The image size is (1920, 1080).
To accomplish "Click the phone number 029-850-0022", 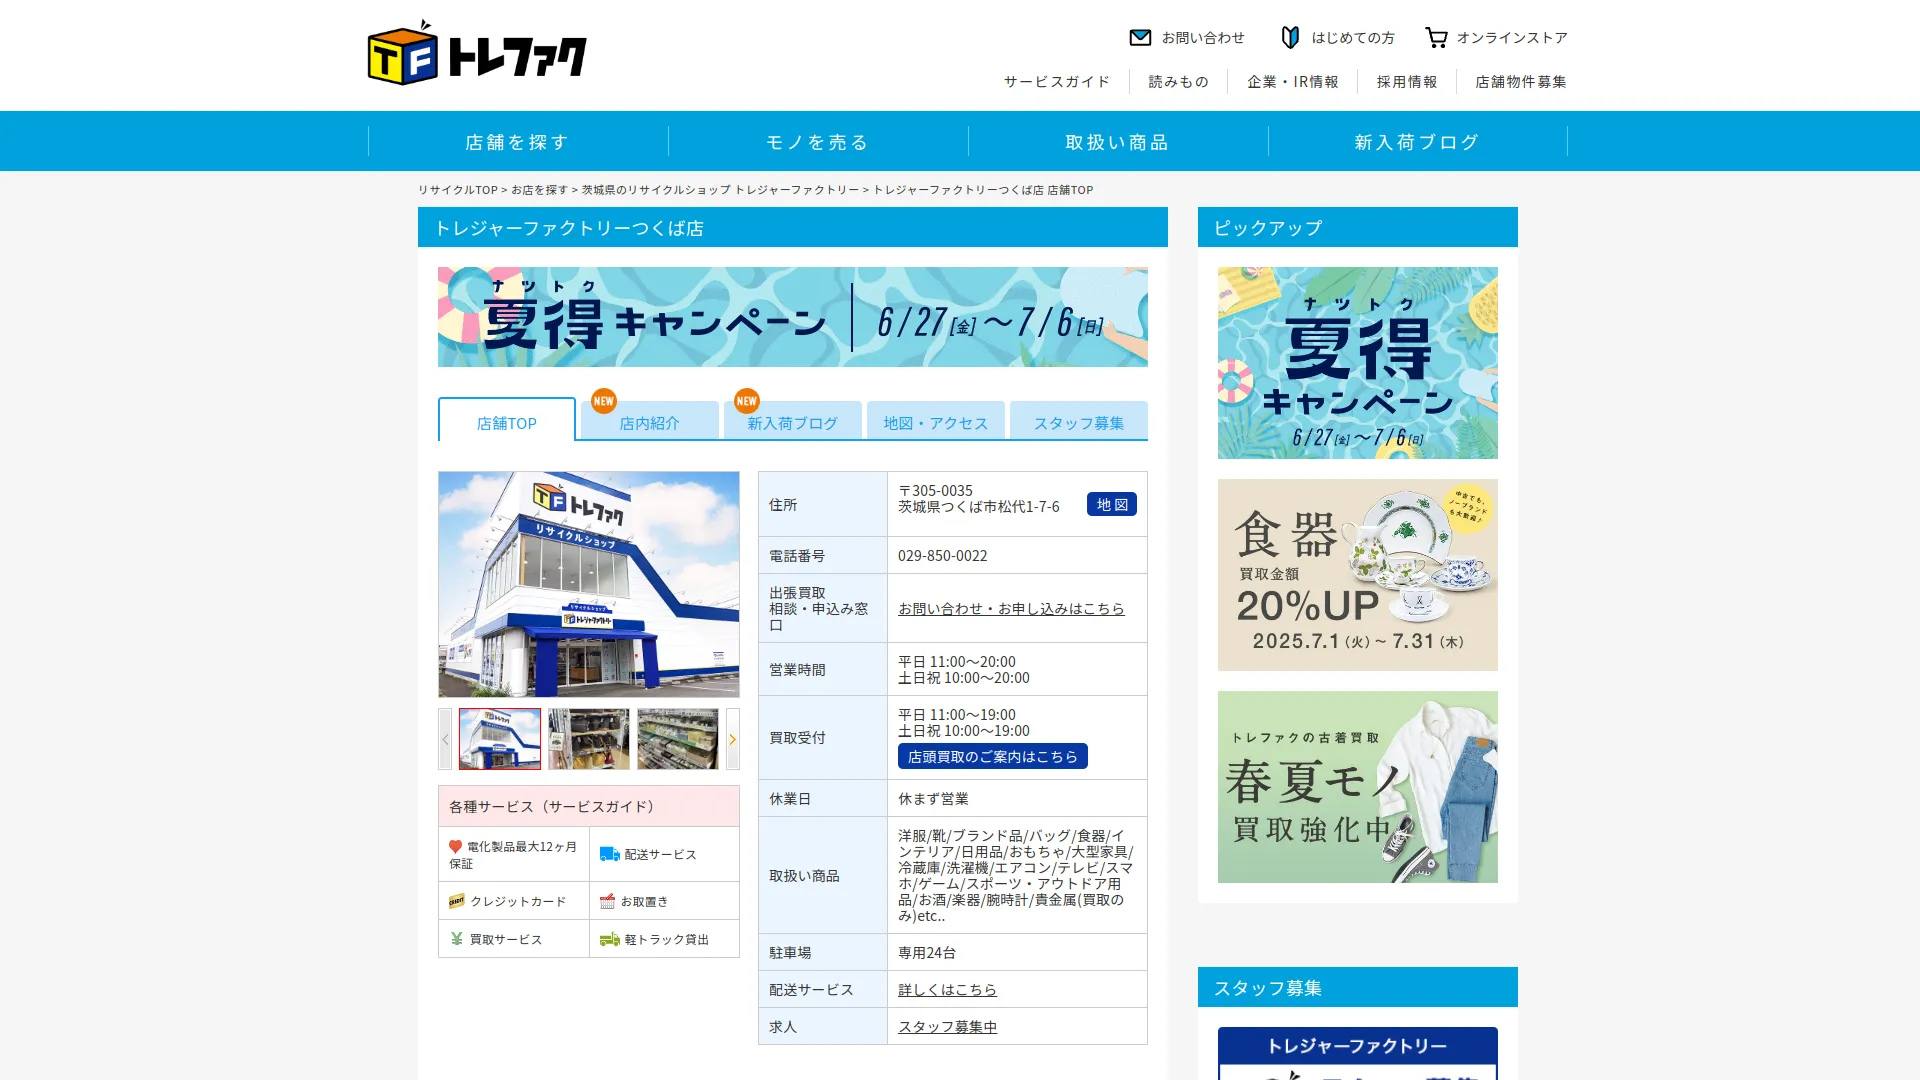I will click(x=942, y=555).
